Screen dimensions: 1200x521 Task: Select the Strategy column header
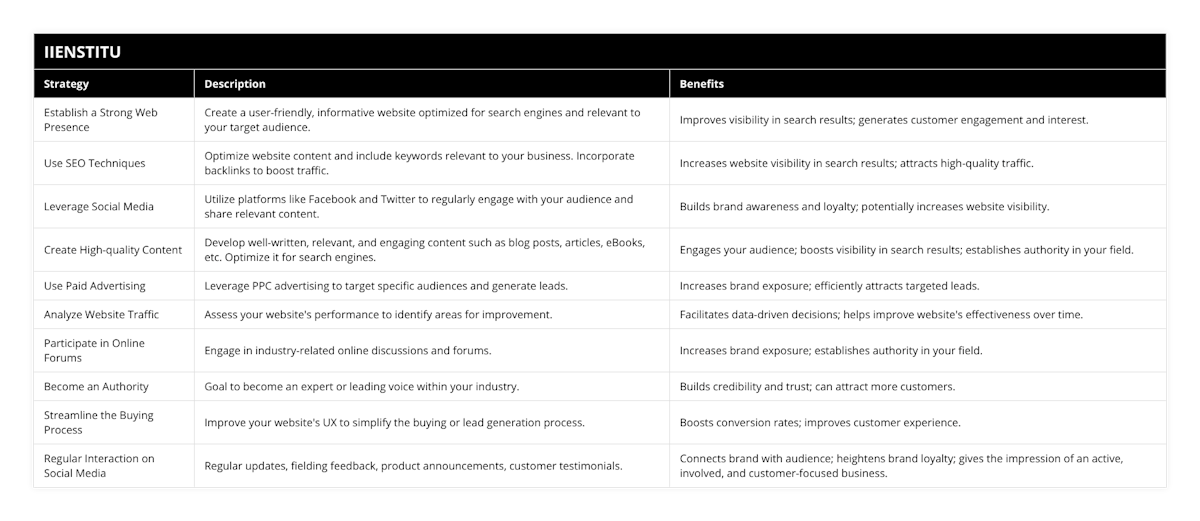point(66,84)
